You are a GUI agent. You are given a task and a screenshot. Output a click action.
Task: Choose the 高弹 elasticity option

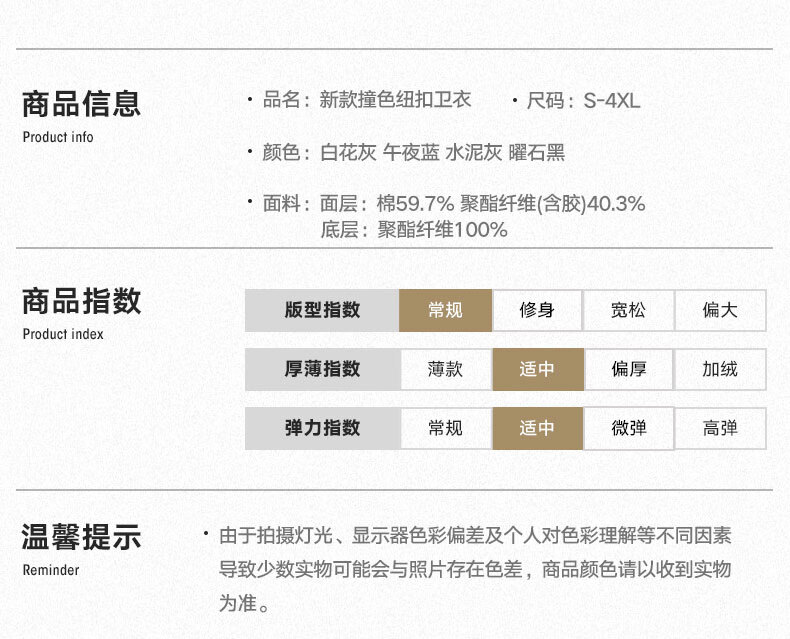(720, 428)
